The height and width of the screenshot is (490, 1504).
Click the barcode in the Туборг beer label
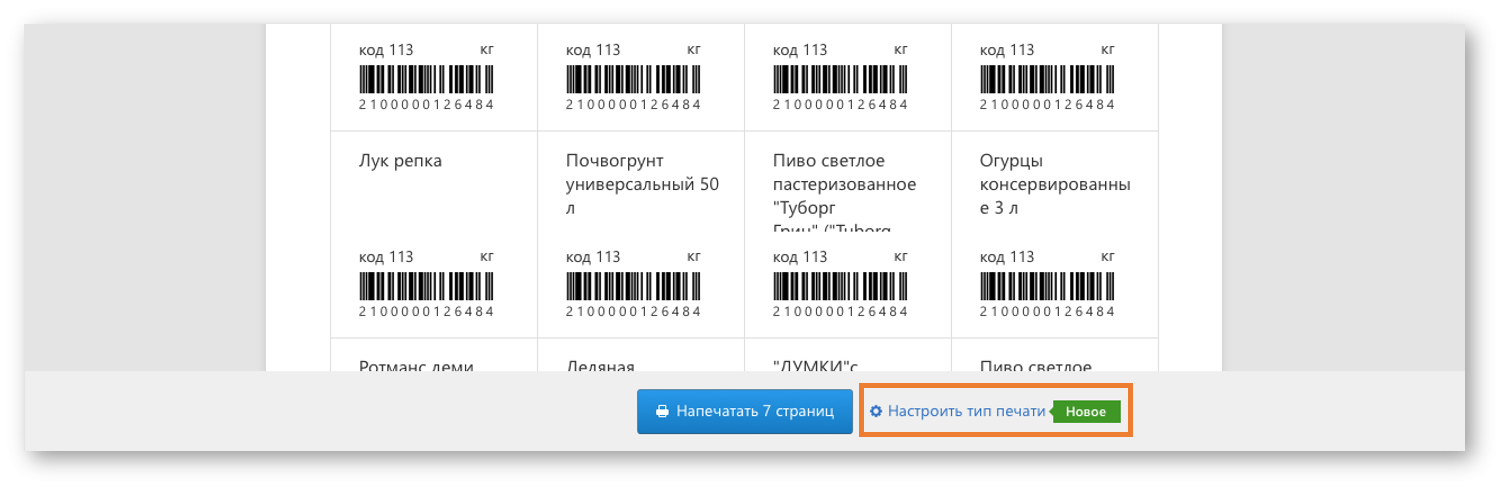pyautogui.click(x=840, y=287)
